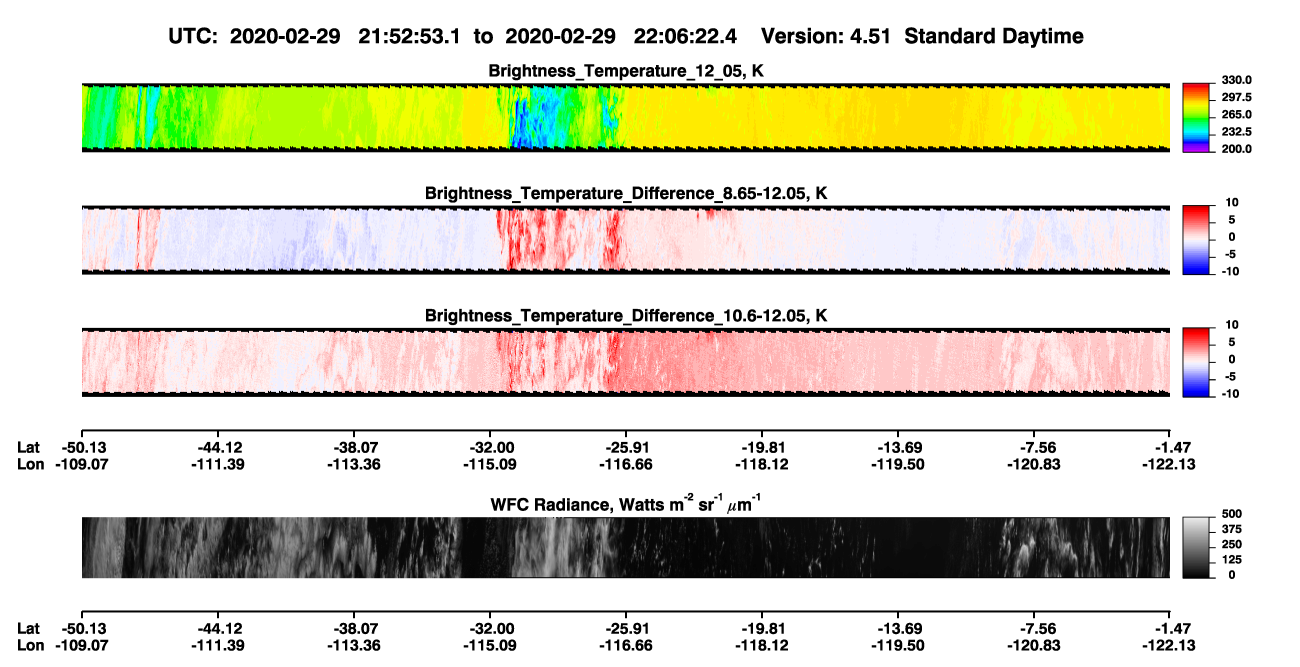This screenshot has height=667, width=1300.
Task: Click the UTC start time 21:52:53.1
Action: [408, 36]
